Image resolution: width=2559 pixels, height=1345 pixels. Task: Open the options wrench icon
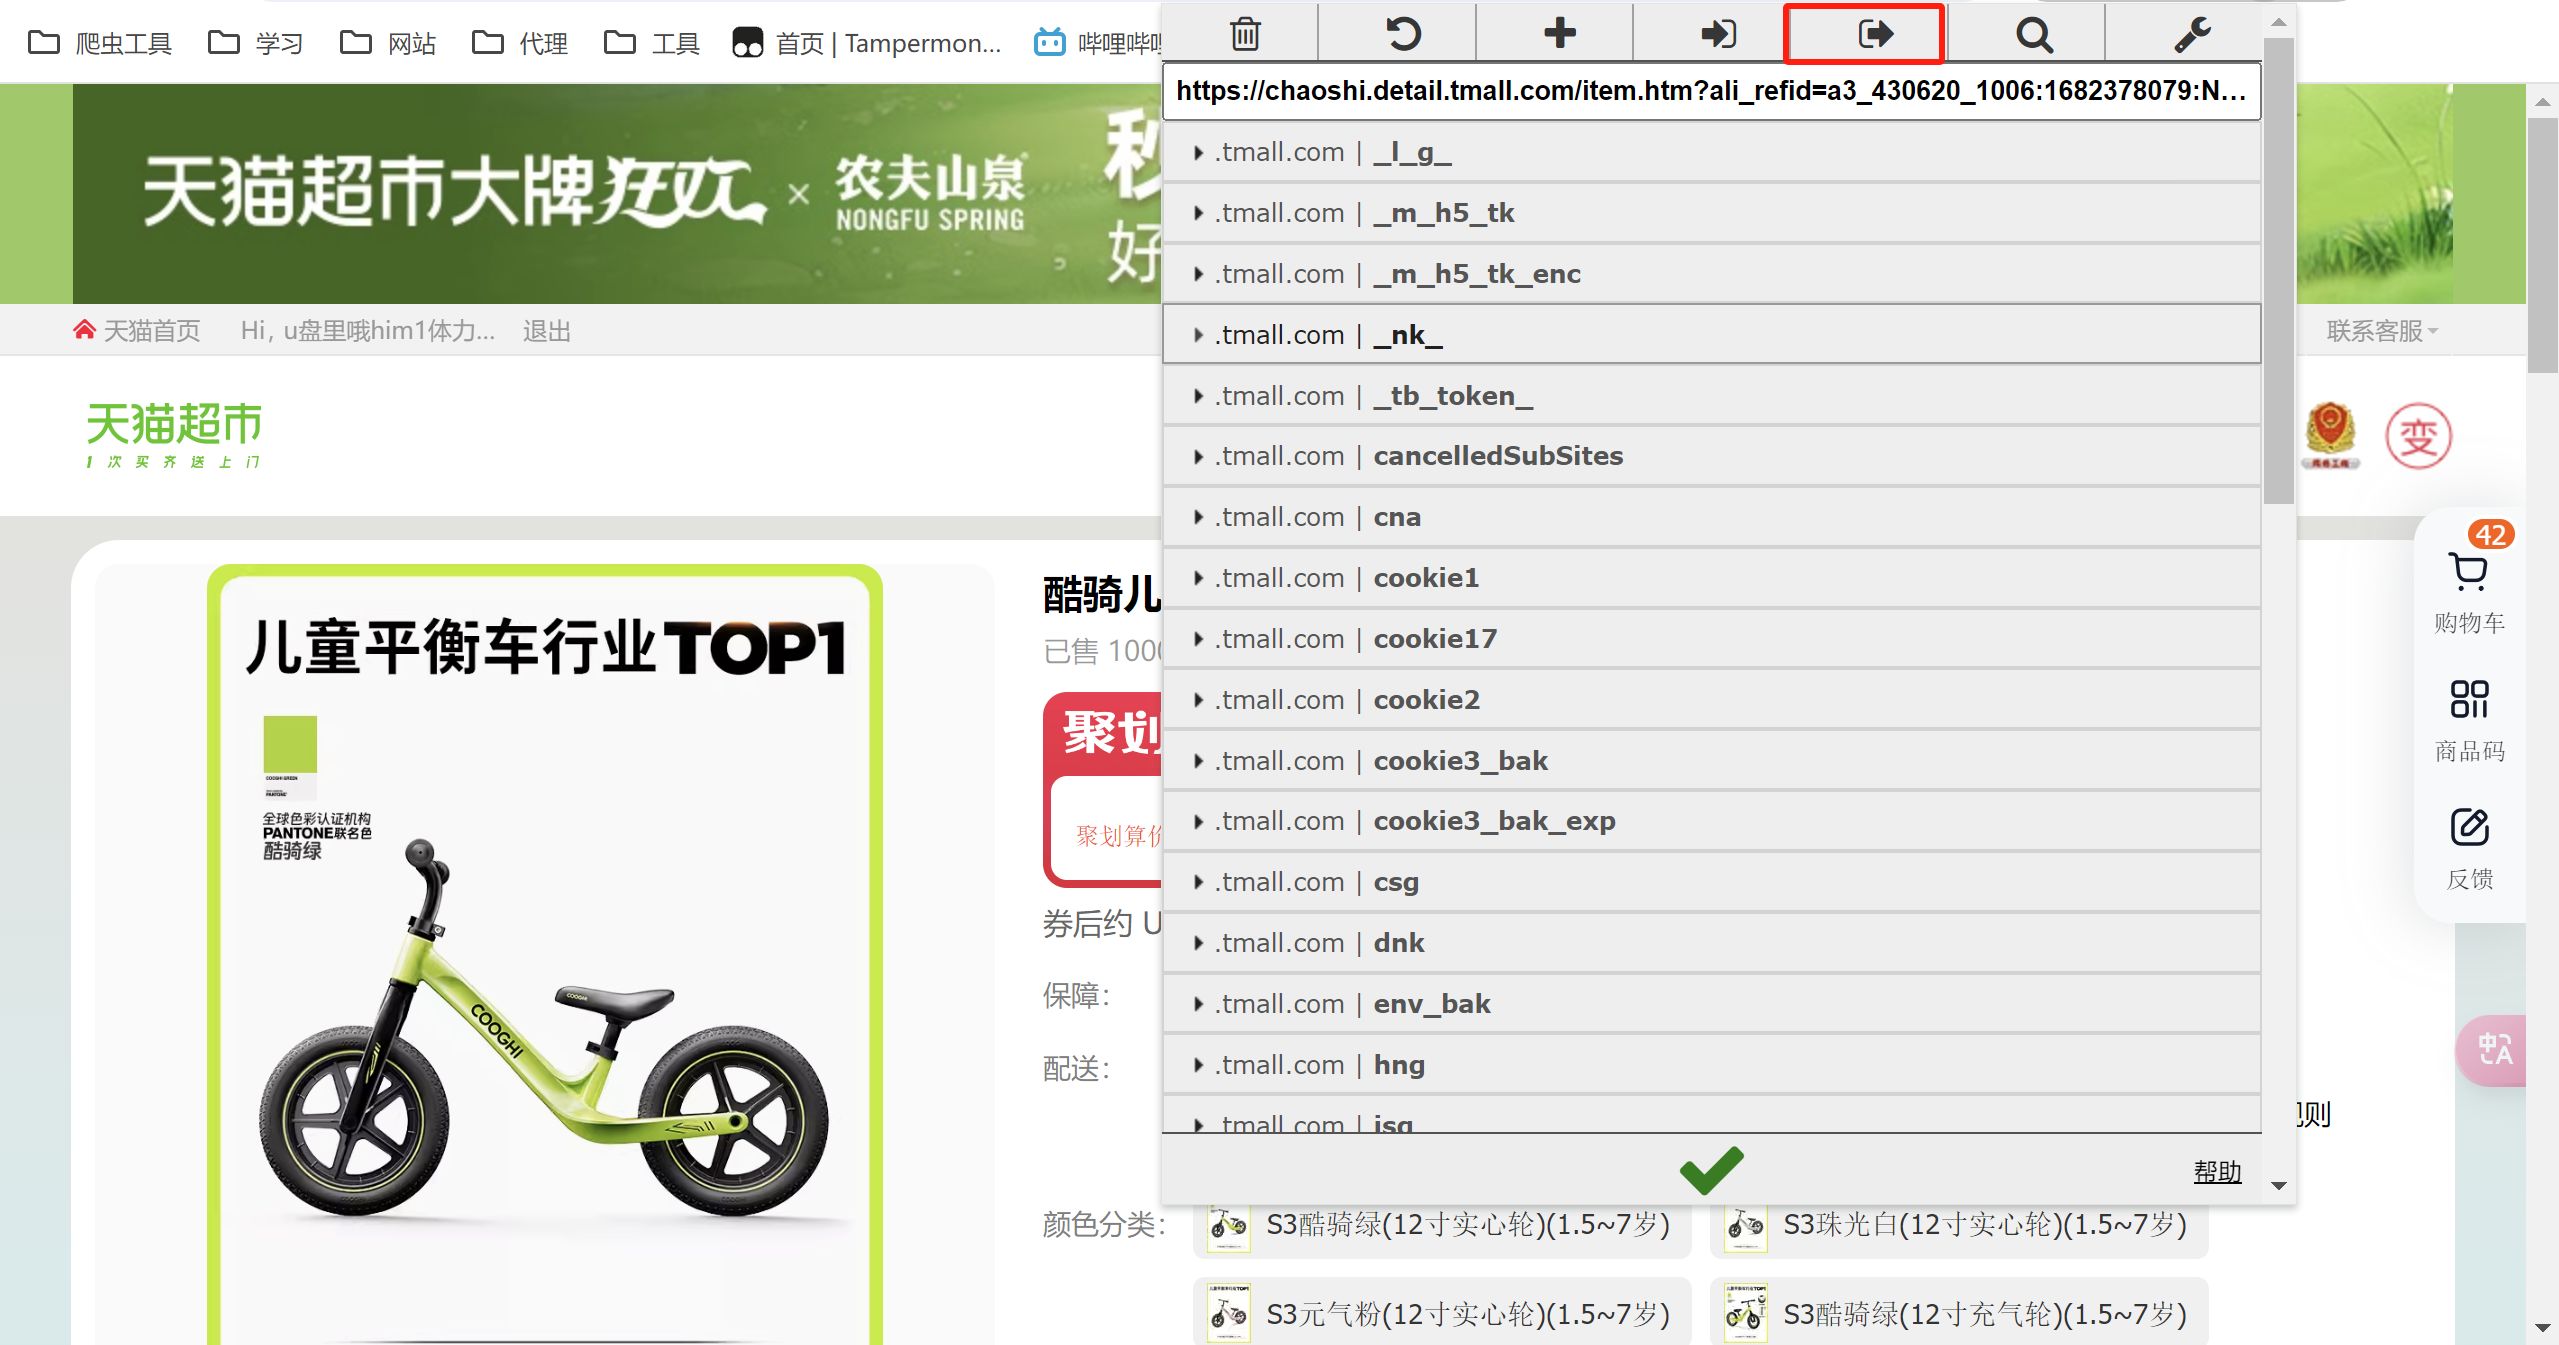(2192, 35)
